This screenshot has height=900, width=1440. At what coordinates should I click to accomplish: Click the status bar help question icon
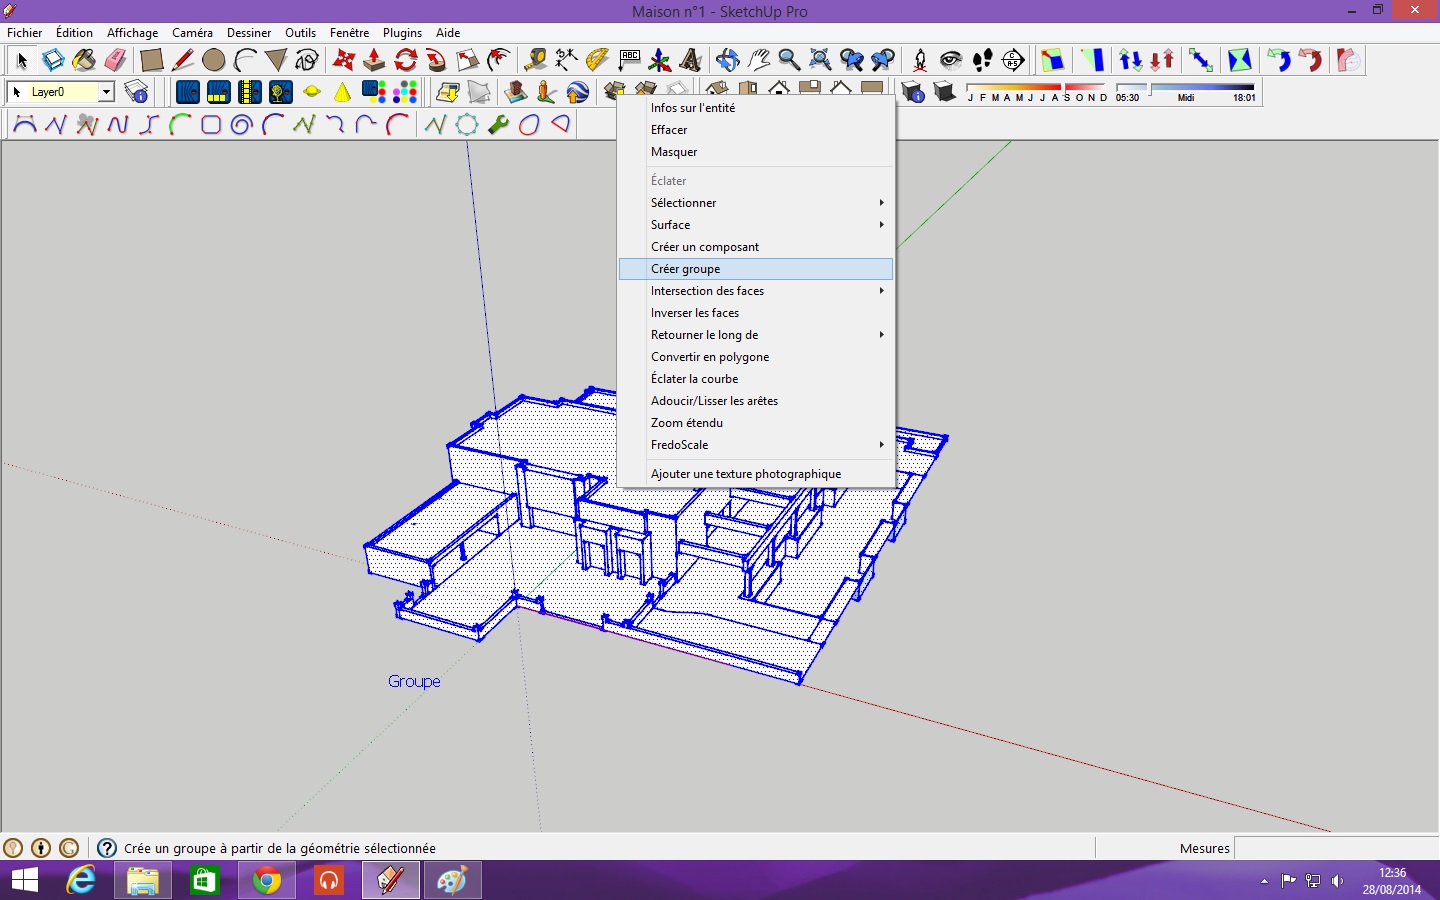tap(107, 848)
